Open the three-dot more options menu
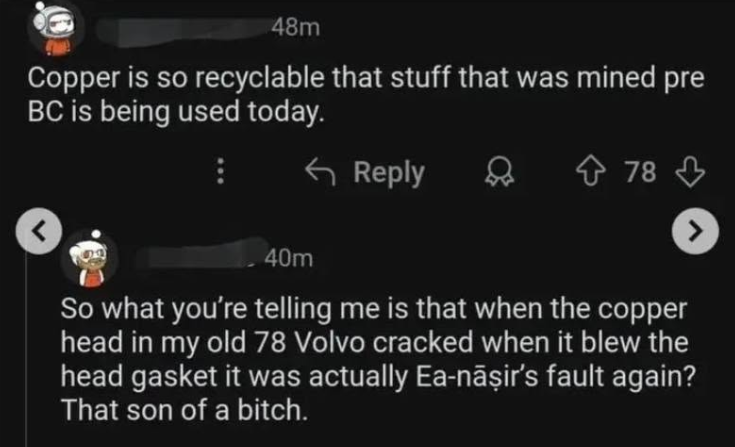 (x=220, y=173)
